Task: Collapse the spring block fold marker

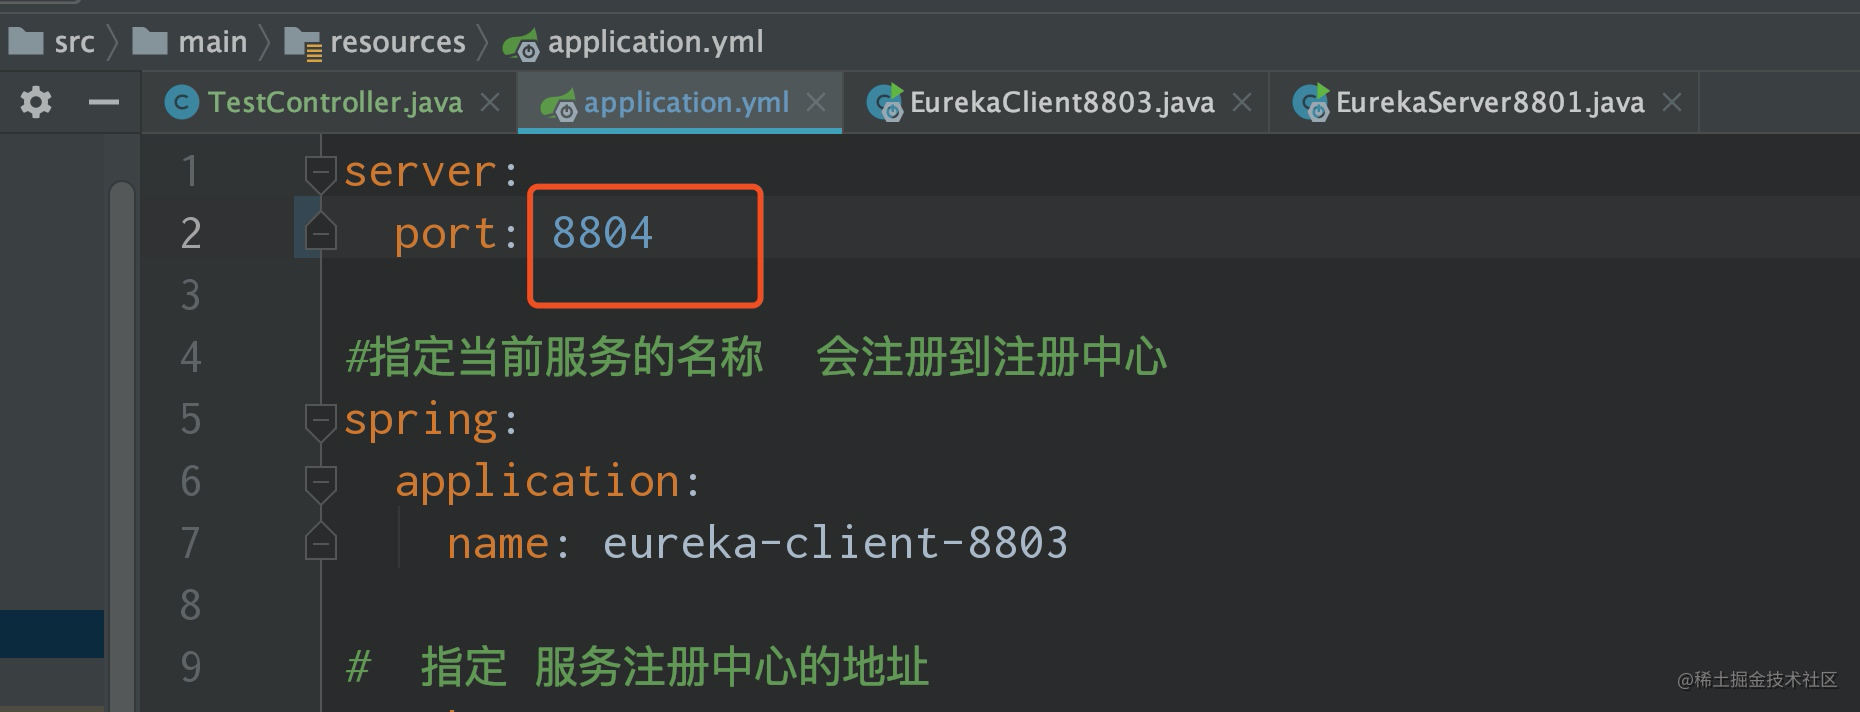Action: coord(320,421)
